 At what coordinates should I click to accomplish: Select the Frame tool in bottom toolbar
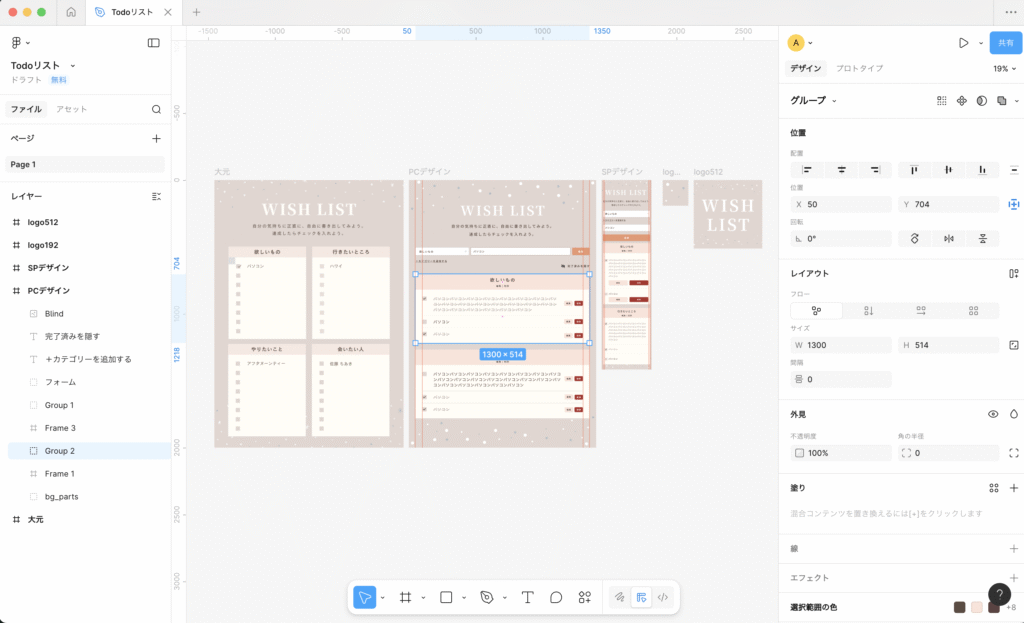(405, 597)
